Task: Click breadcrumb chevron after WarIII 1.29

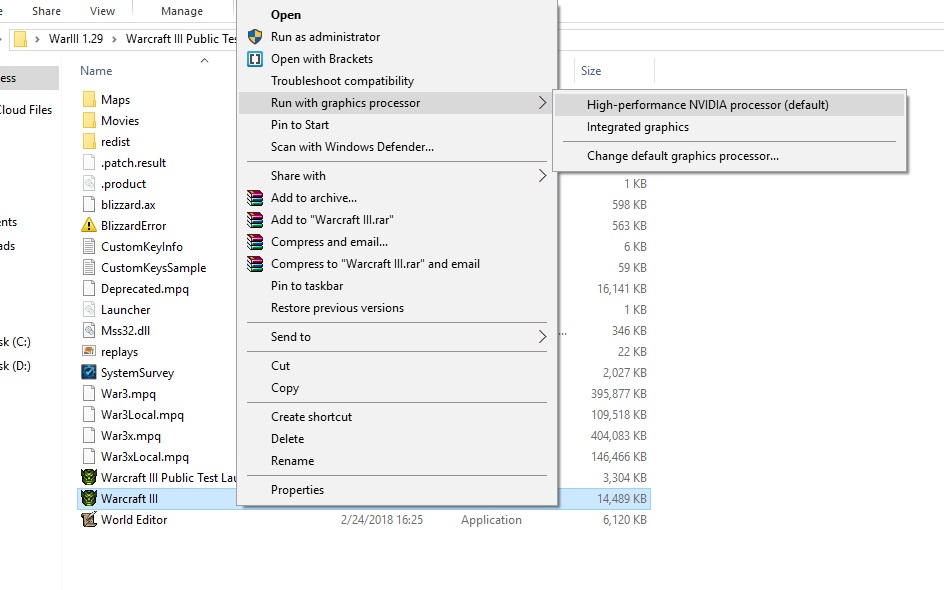Action: tap(114, 39)
